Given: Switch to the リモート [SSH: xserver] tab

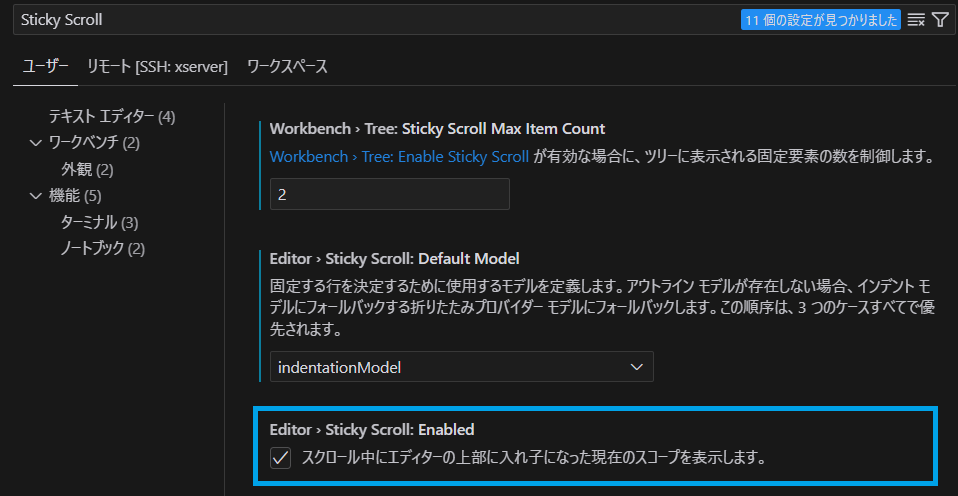Looking at the screenshot, I should (x=158, y=67).
